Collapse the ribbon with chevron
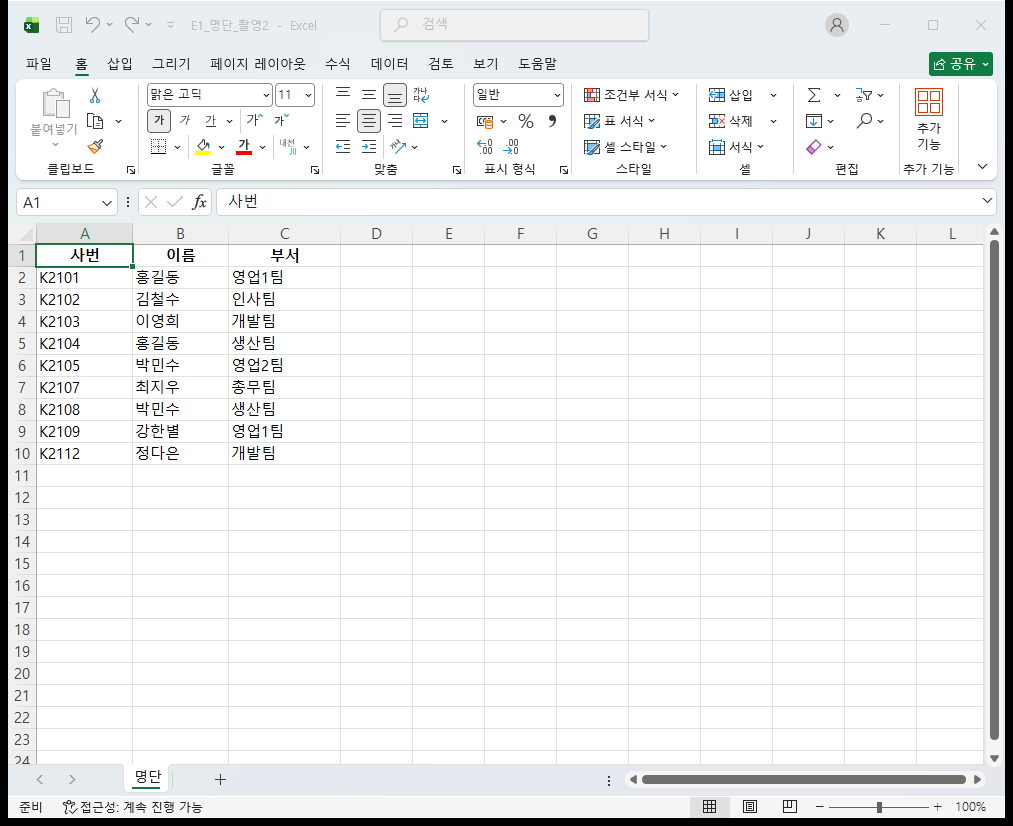1013x826 pixels. (x=983, y=167)
